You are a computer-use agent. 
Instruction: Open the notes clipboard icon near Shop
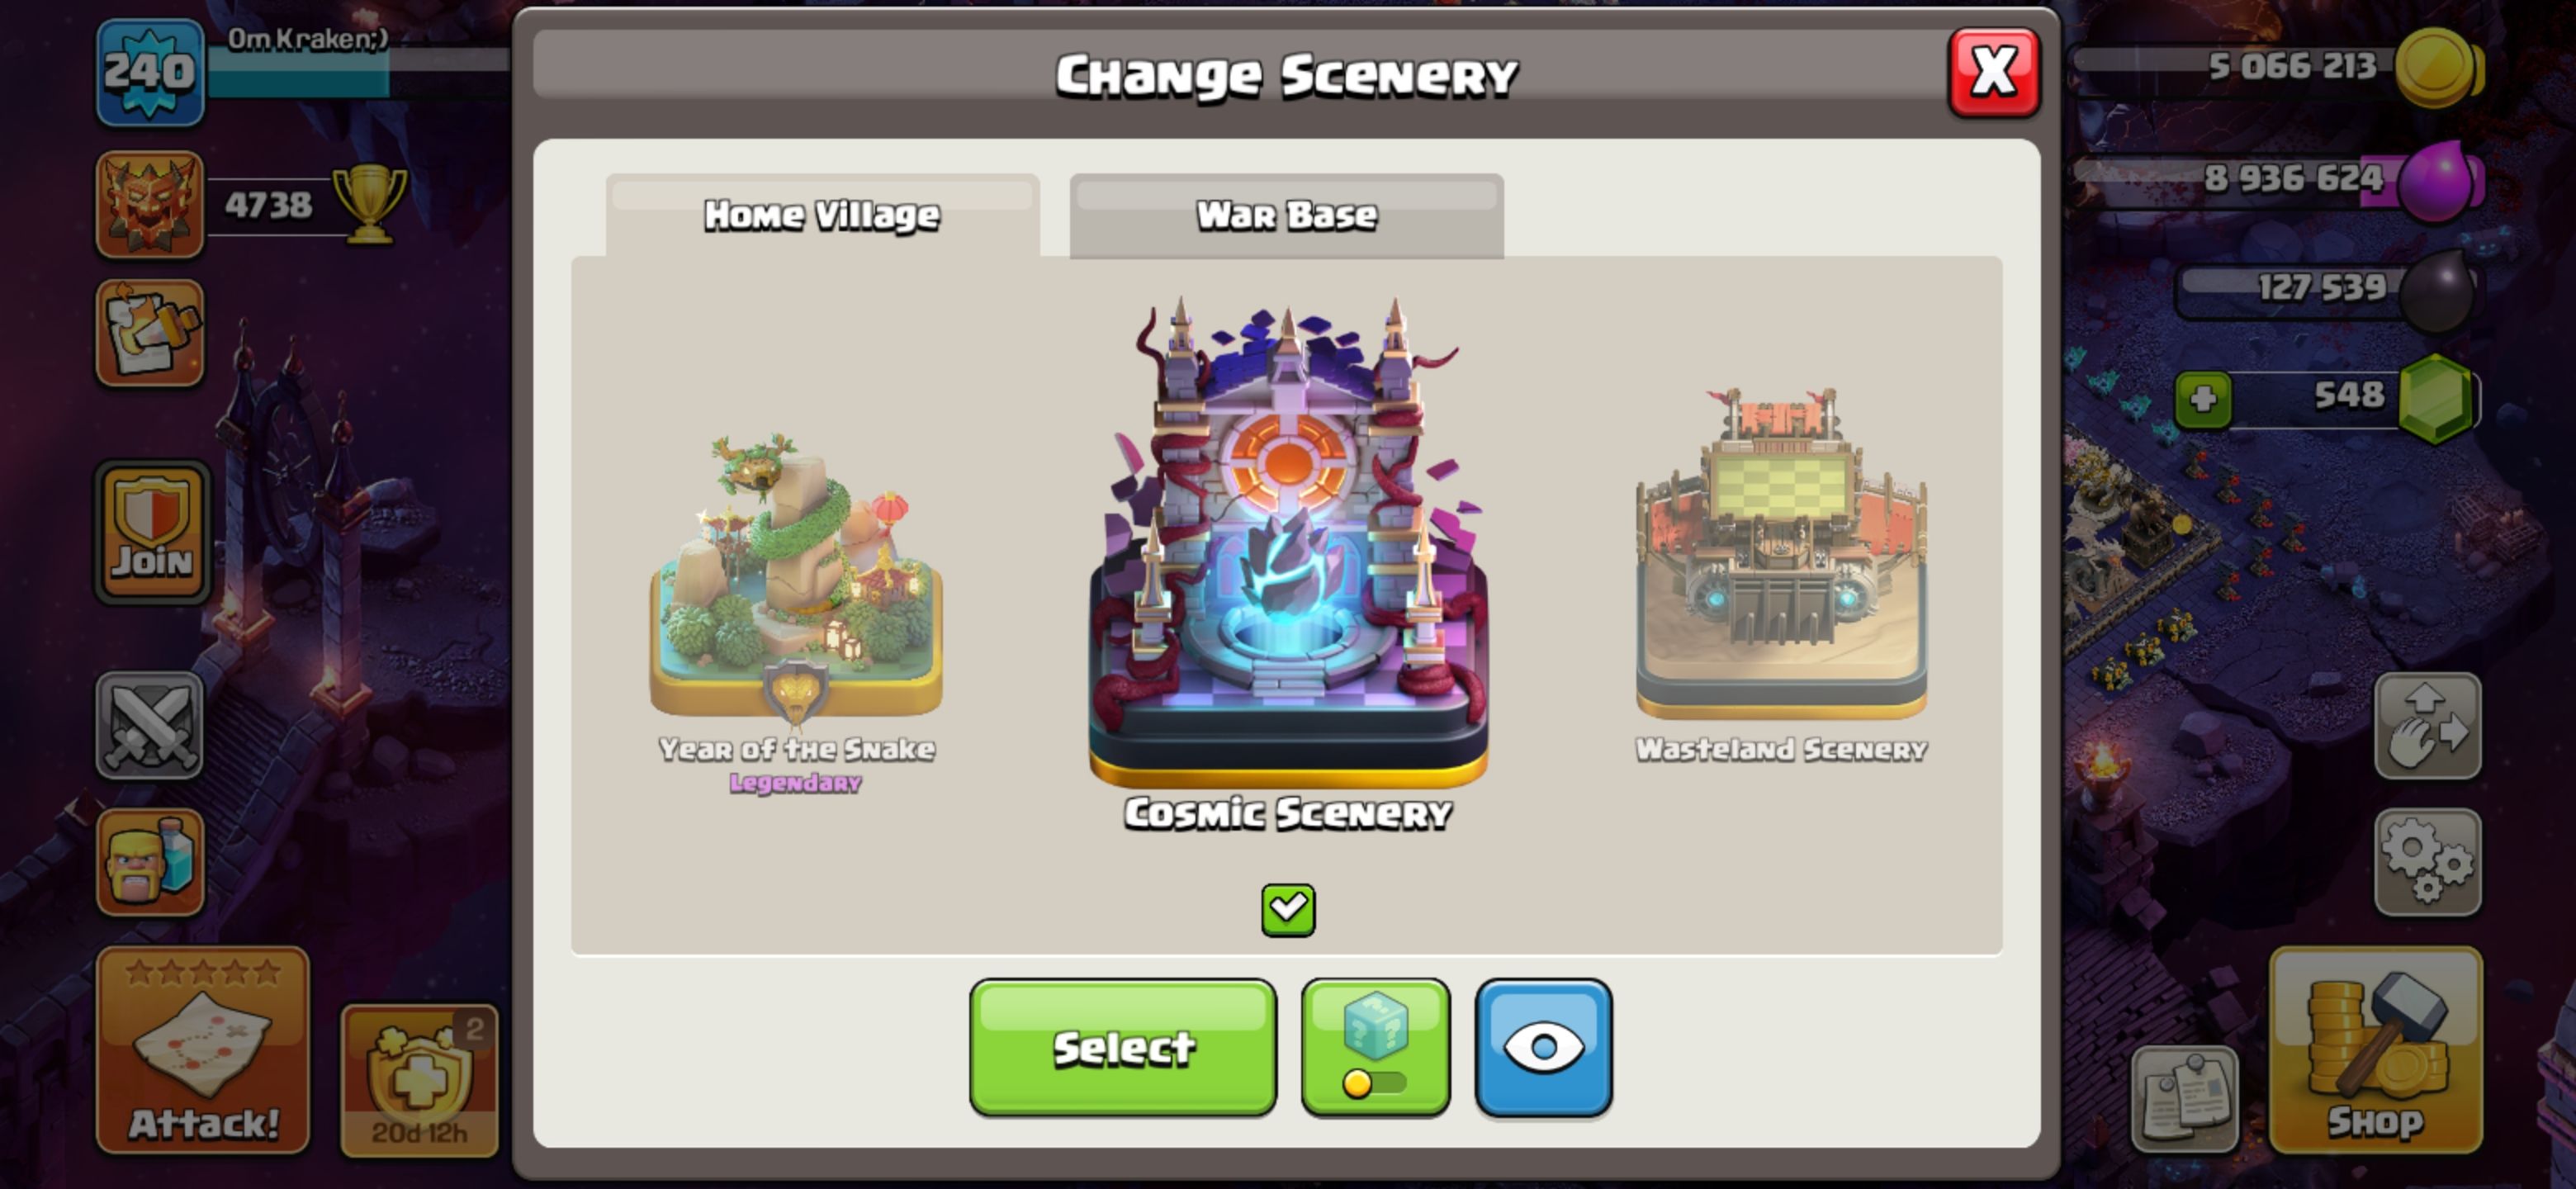point(2184,1099)
